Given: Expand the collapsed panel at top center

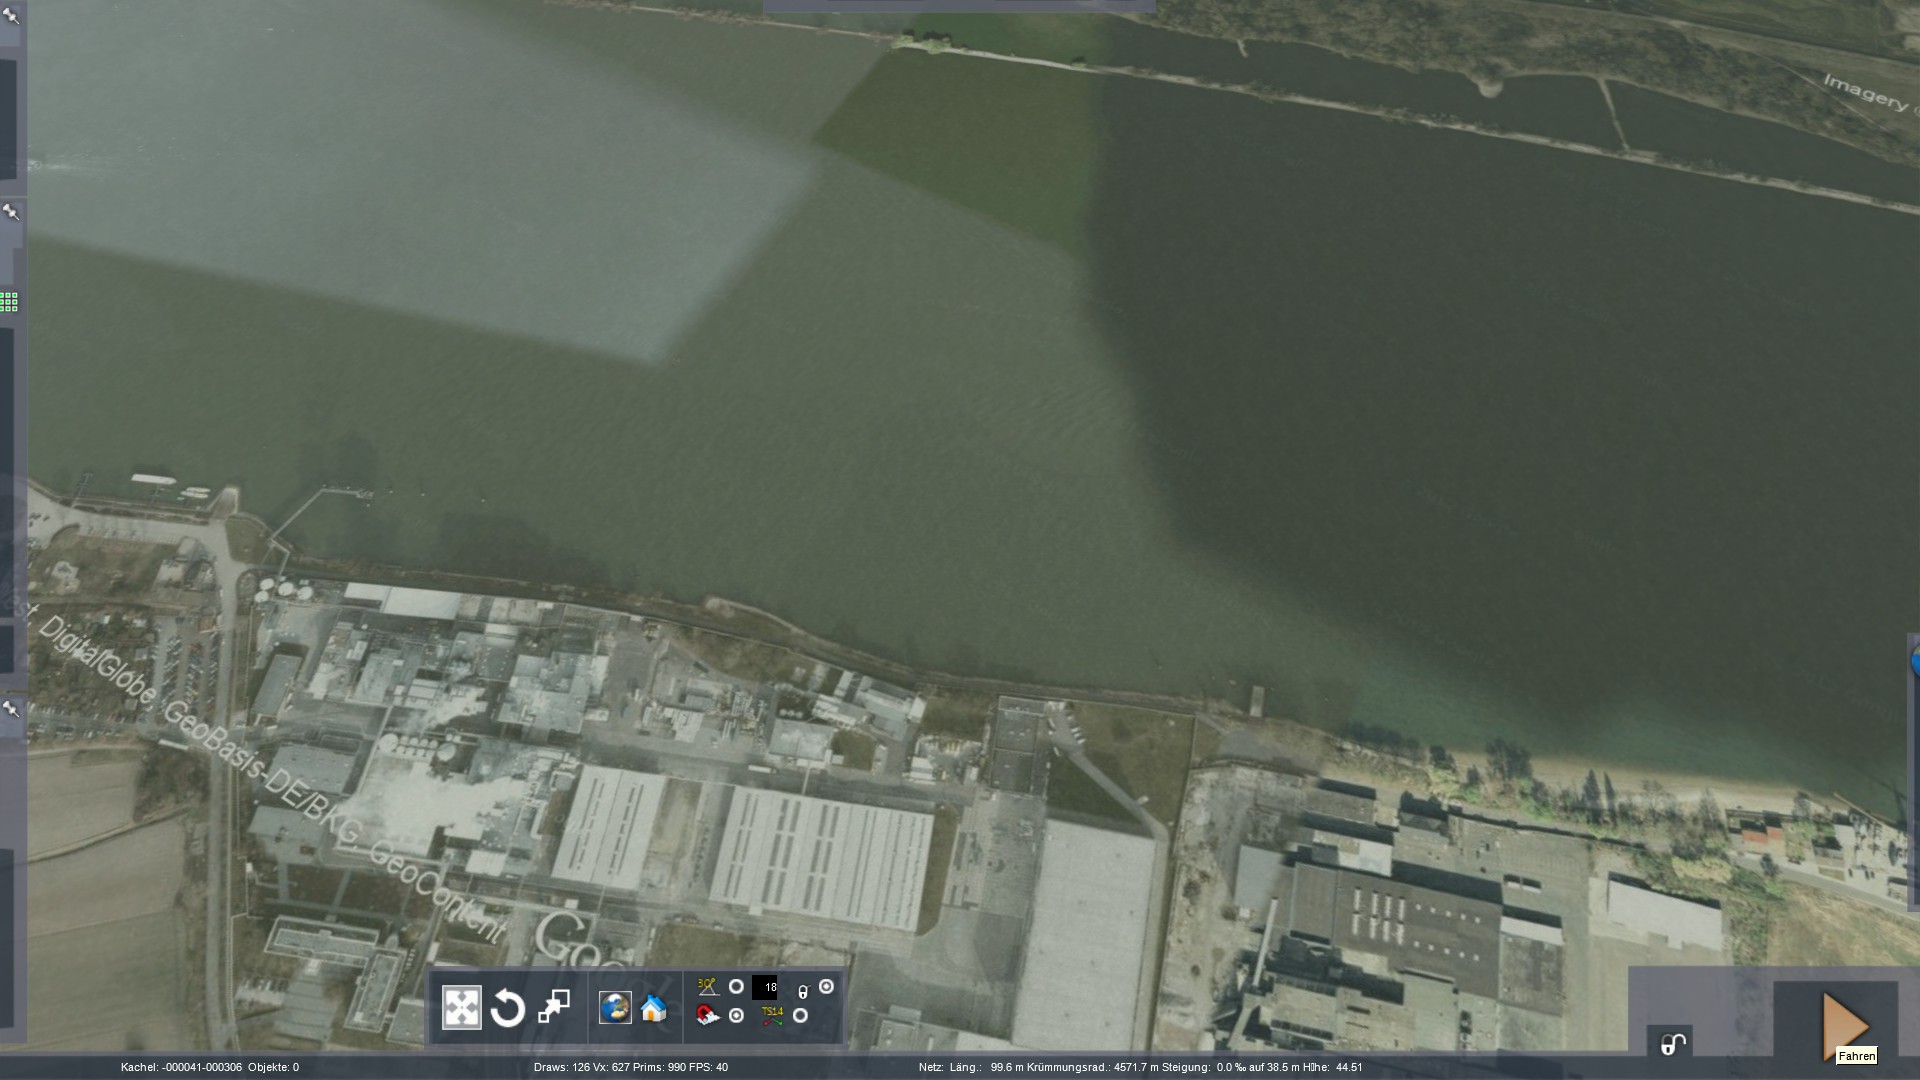Looking at the screenshot, I should pyautogui.click(x=959, y=6).
